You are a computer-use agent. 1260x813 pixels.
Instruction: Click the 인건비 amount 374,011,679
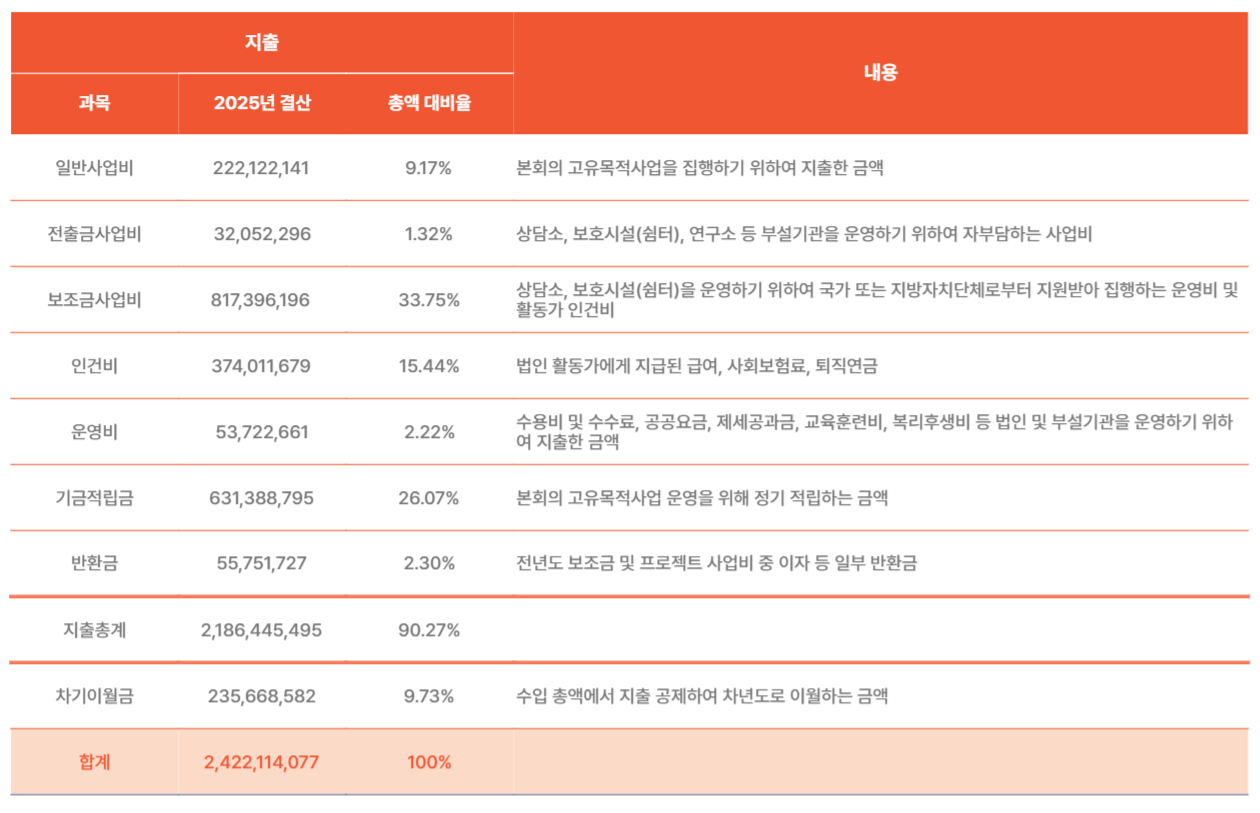261,366
